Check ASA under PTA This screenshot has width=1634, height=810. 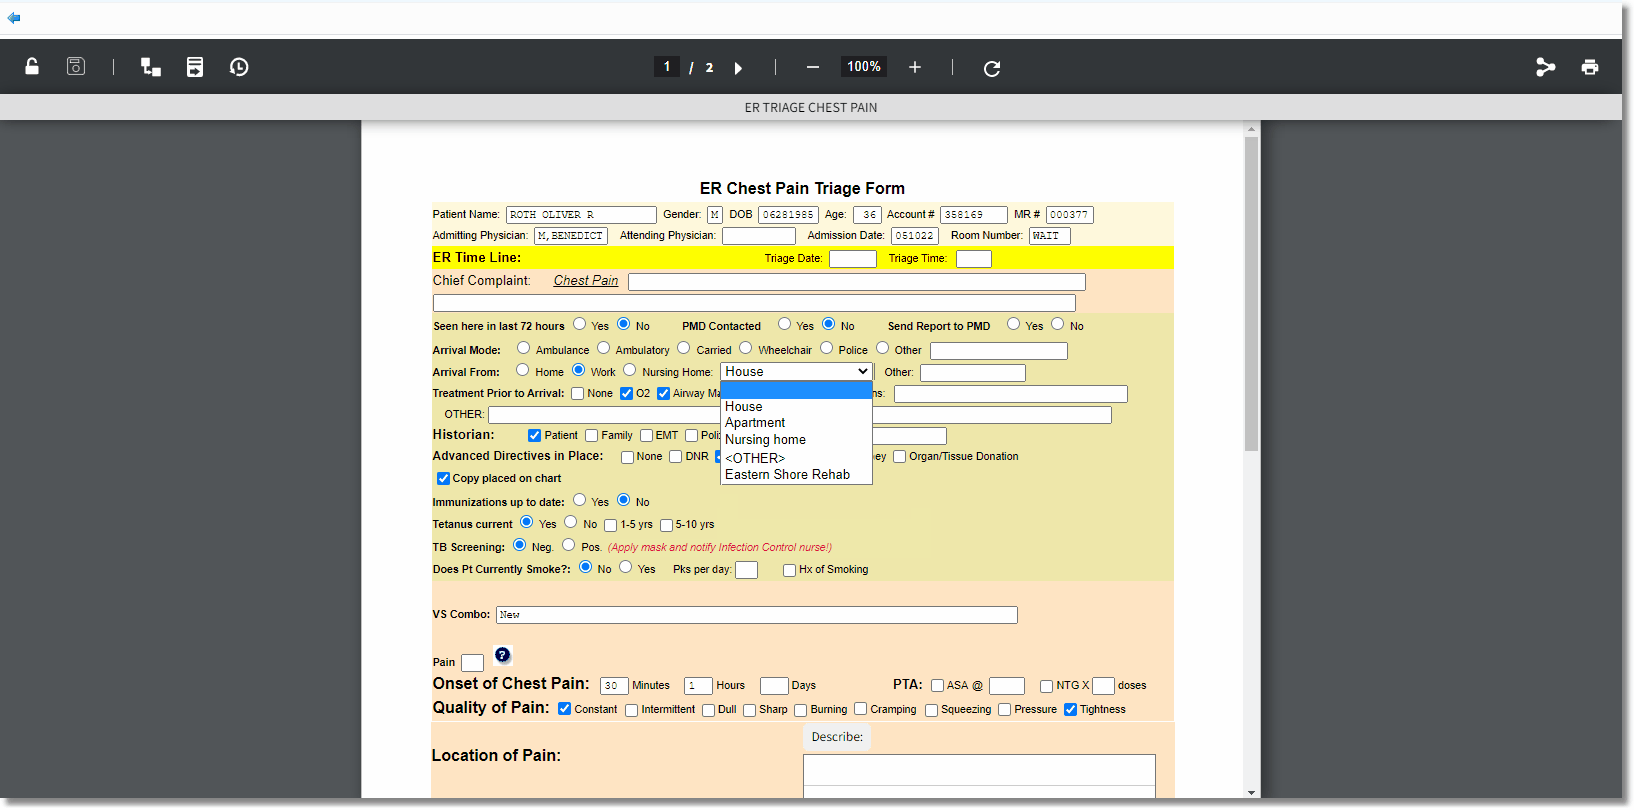point(938,686)
